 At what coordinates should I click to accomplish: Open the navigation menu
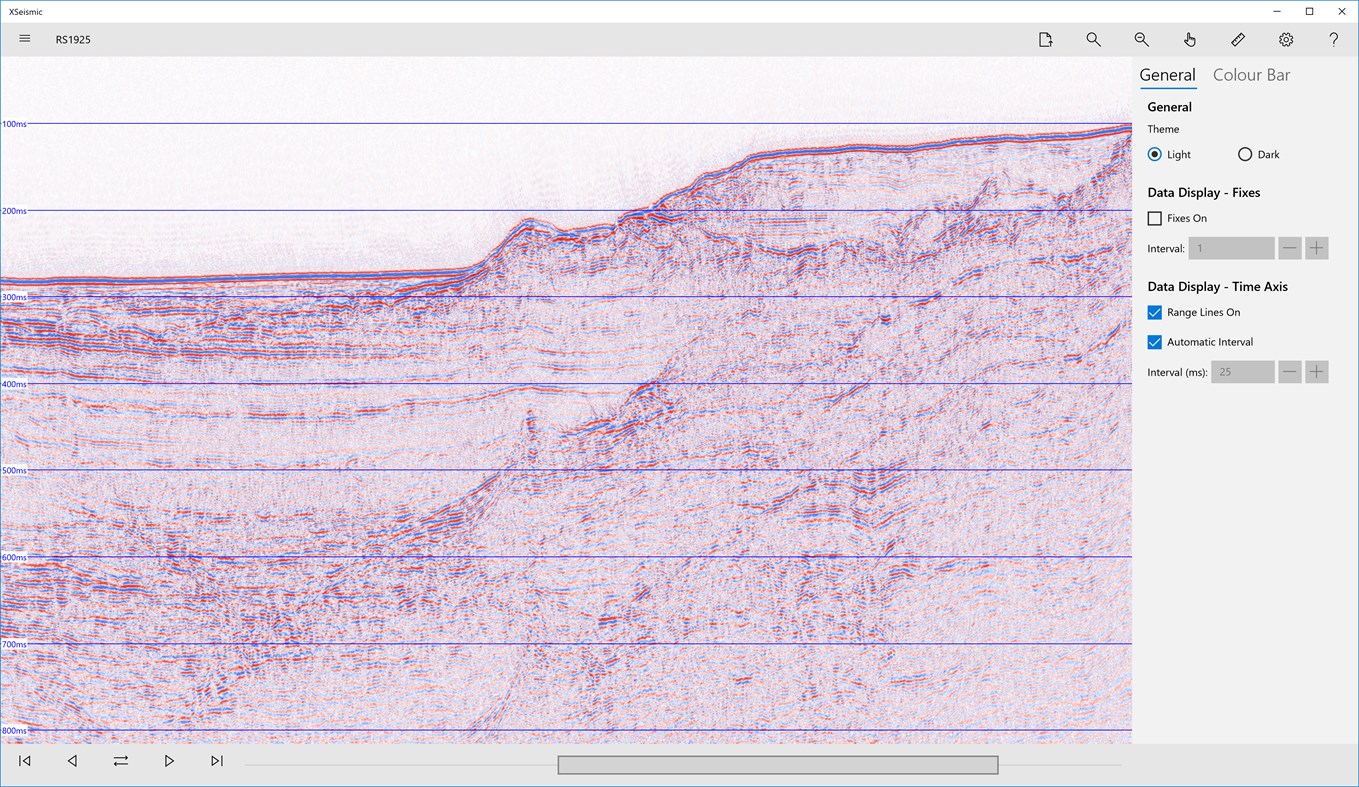point(24,38)
